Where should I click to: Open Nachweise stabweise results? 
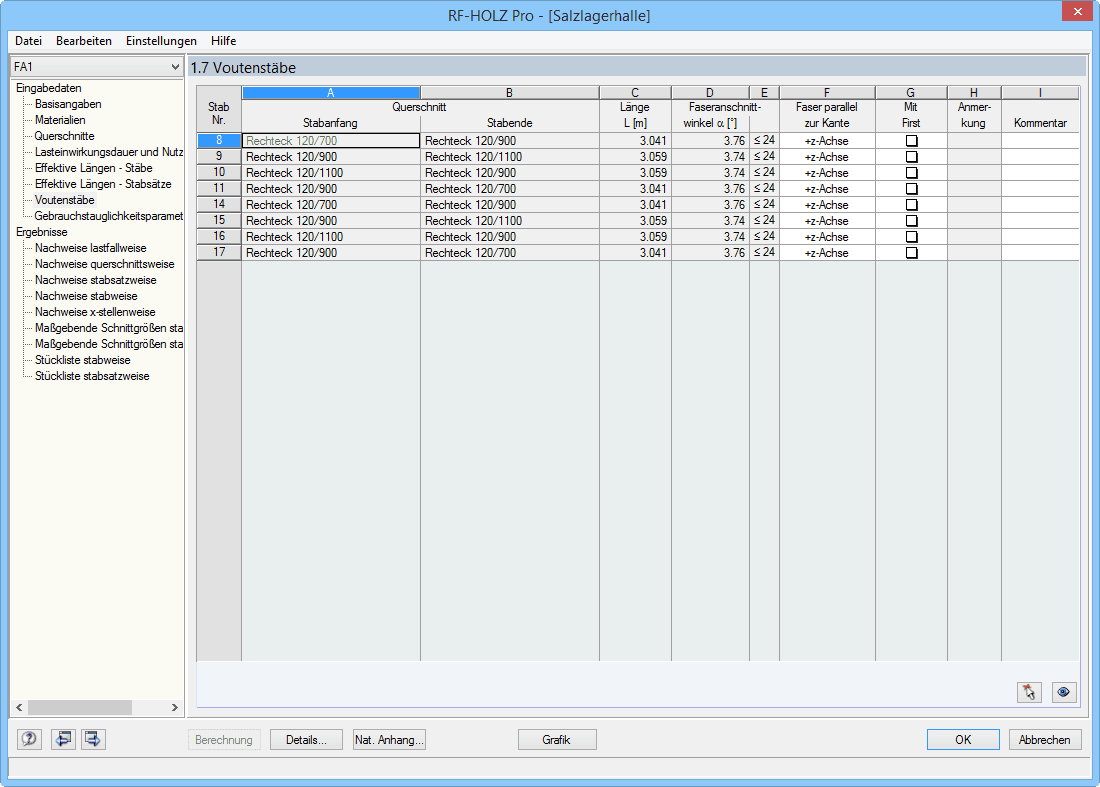[x=86, y=296]
